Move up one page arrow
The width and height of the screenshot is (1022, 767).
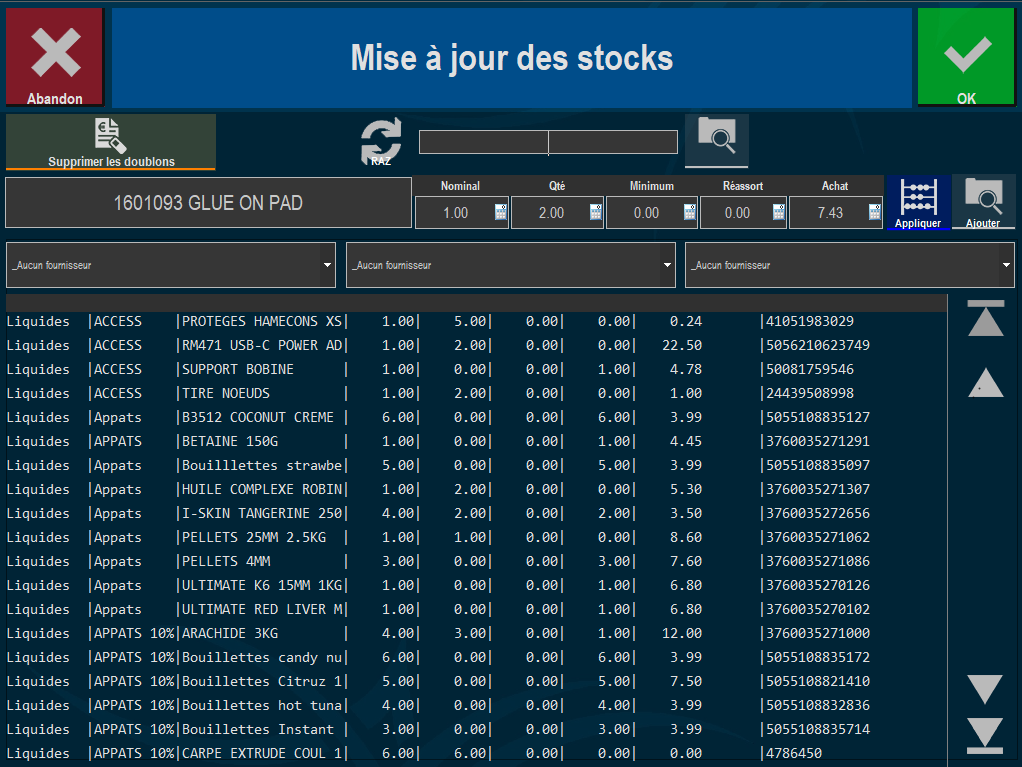(986, 383)
